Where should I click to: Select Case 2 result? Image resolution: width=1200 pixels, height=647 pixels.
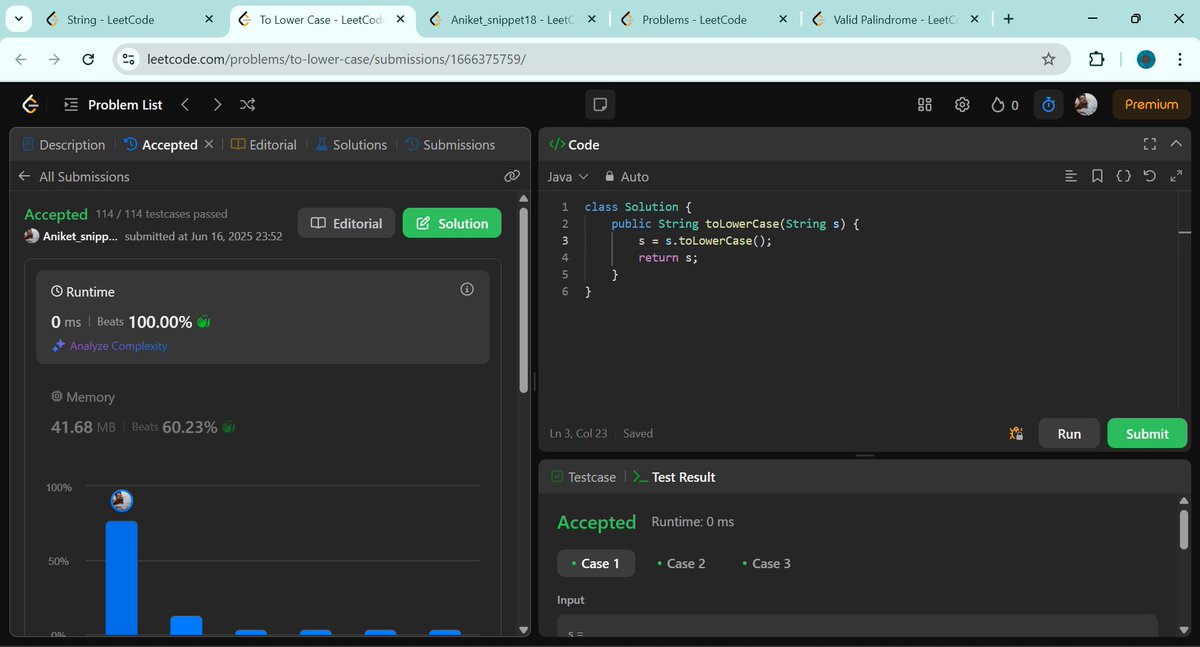pyautogui.click(x=681, y=563)
